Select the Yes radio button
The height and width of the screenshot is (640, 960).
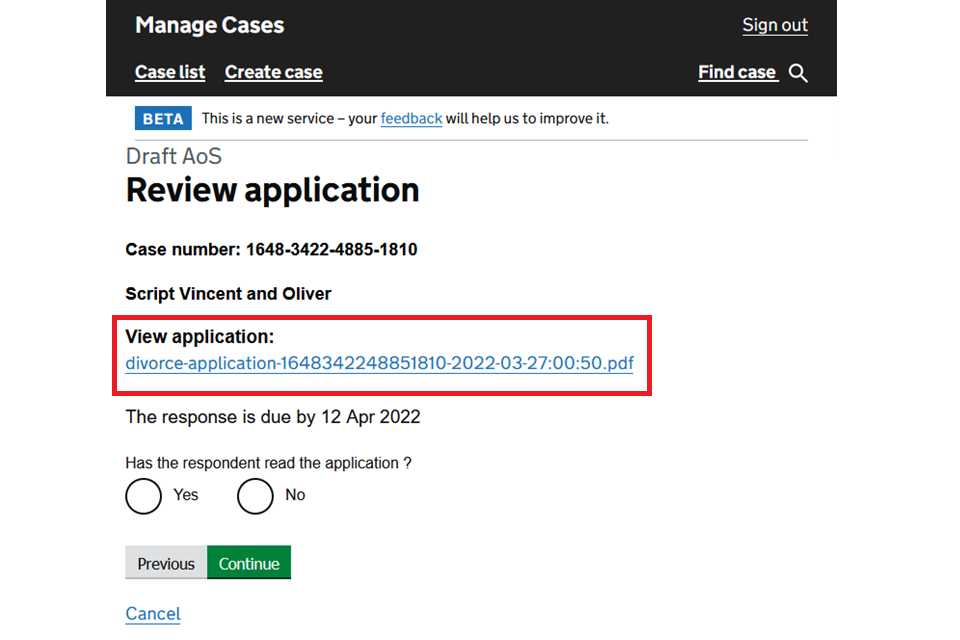click(144, 496)
